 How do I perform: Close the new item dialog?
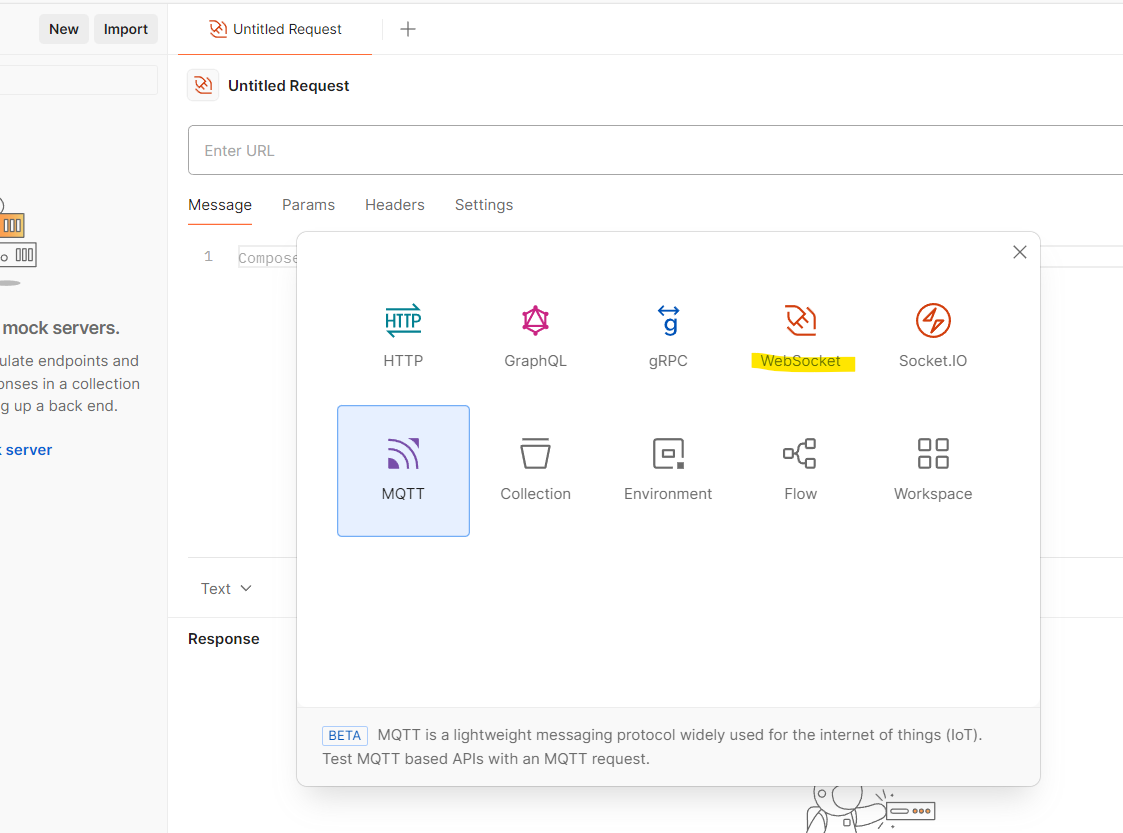point(1020,252)
